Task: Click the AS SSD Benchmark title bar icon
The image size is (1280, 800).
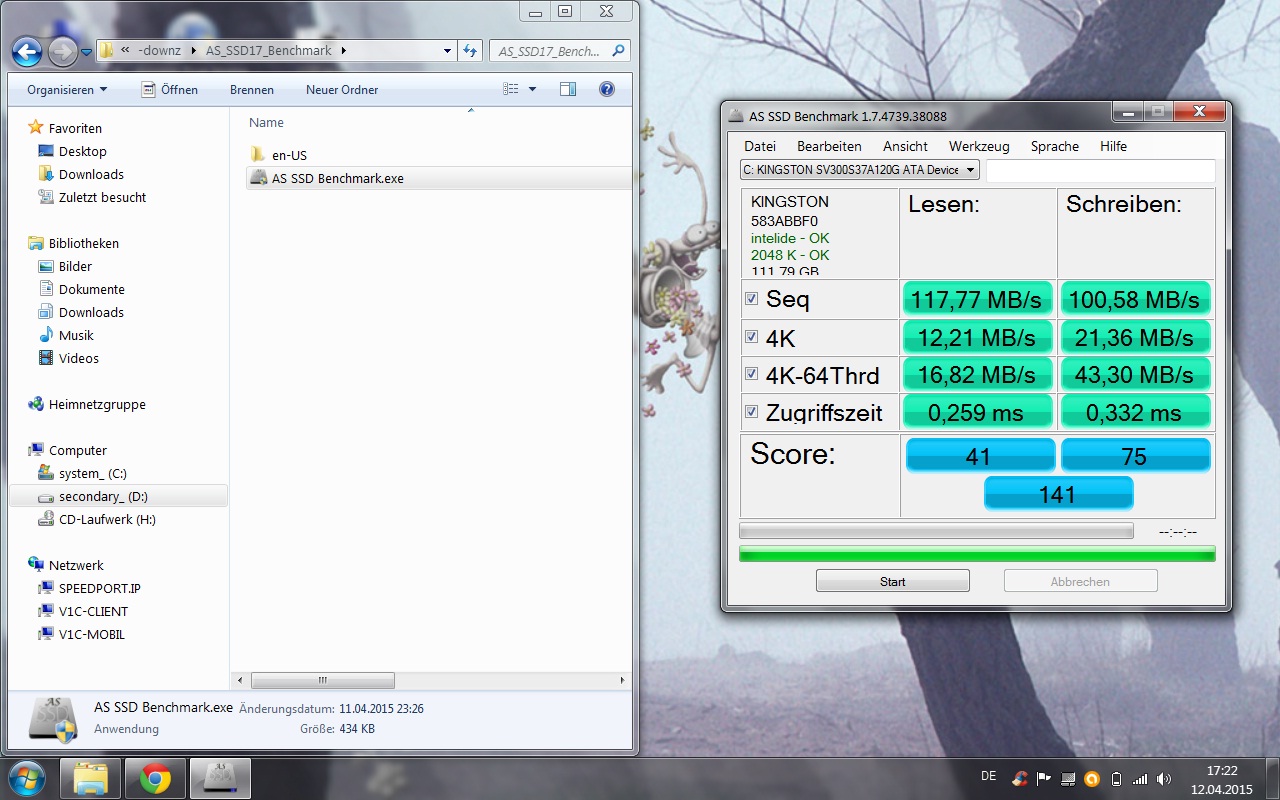Action: point(736,116)
